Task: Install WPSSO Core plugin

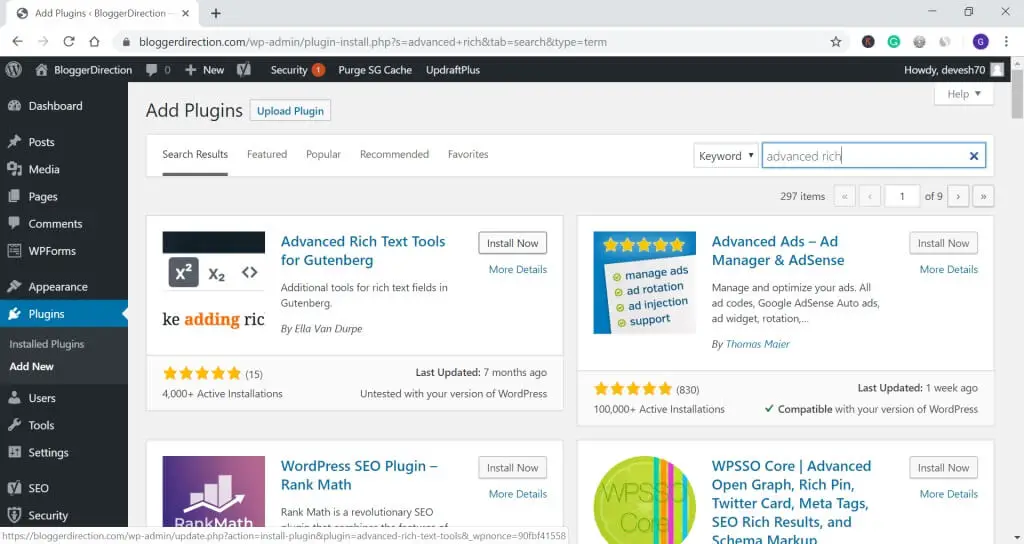Action: pos(943,468)
